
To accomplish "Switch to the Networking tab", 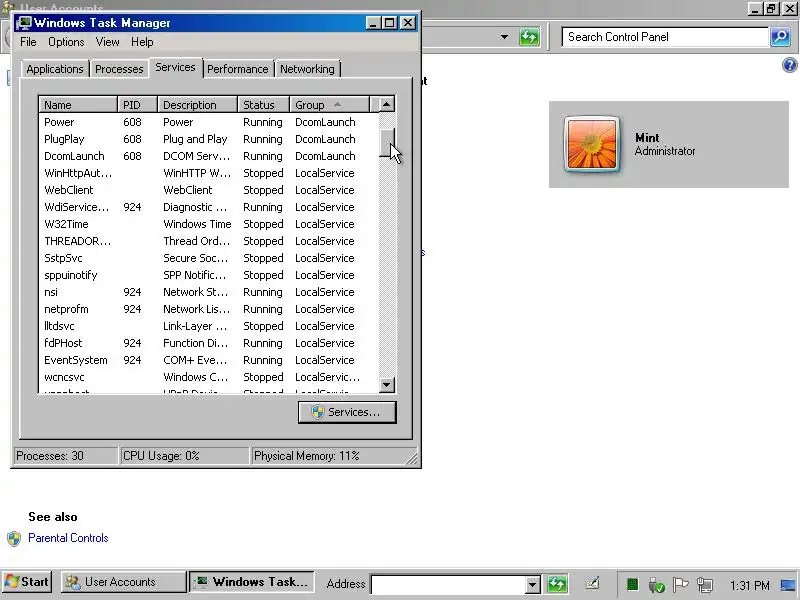I will [x=307, y=69].
